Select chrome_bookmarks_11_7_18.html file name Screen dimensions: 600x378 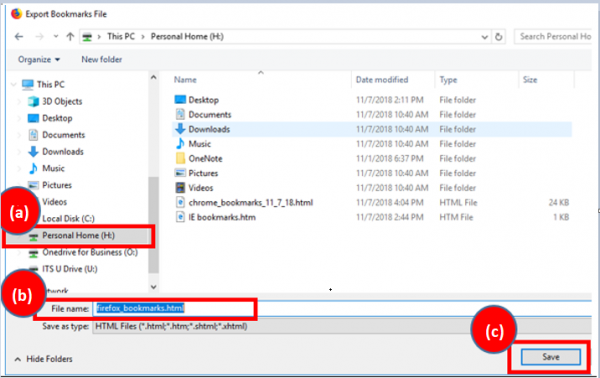click(251, 202)
